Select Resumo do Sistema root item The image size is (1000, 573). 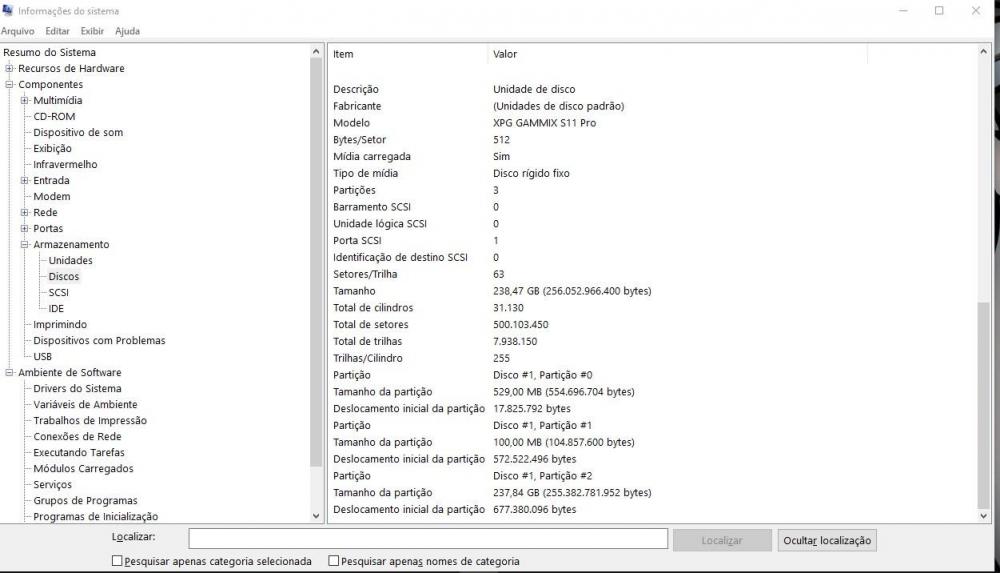[x=50, y=53]
